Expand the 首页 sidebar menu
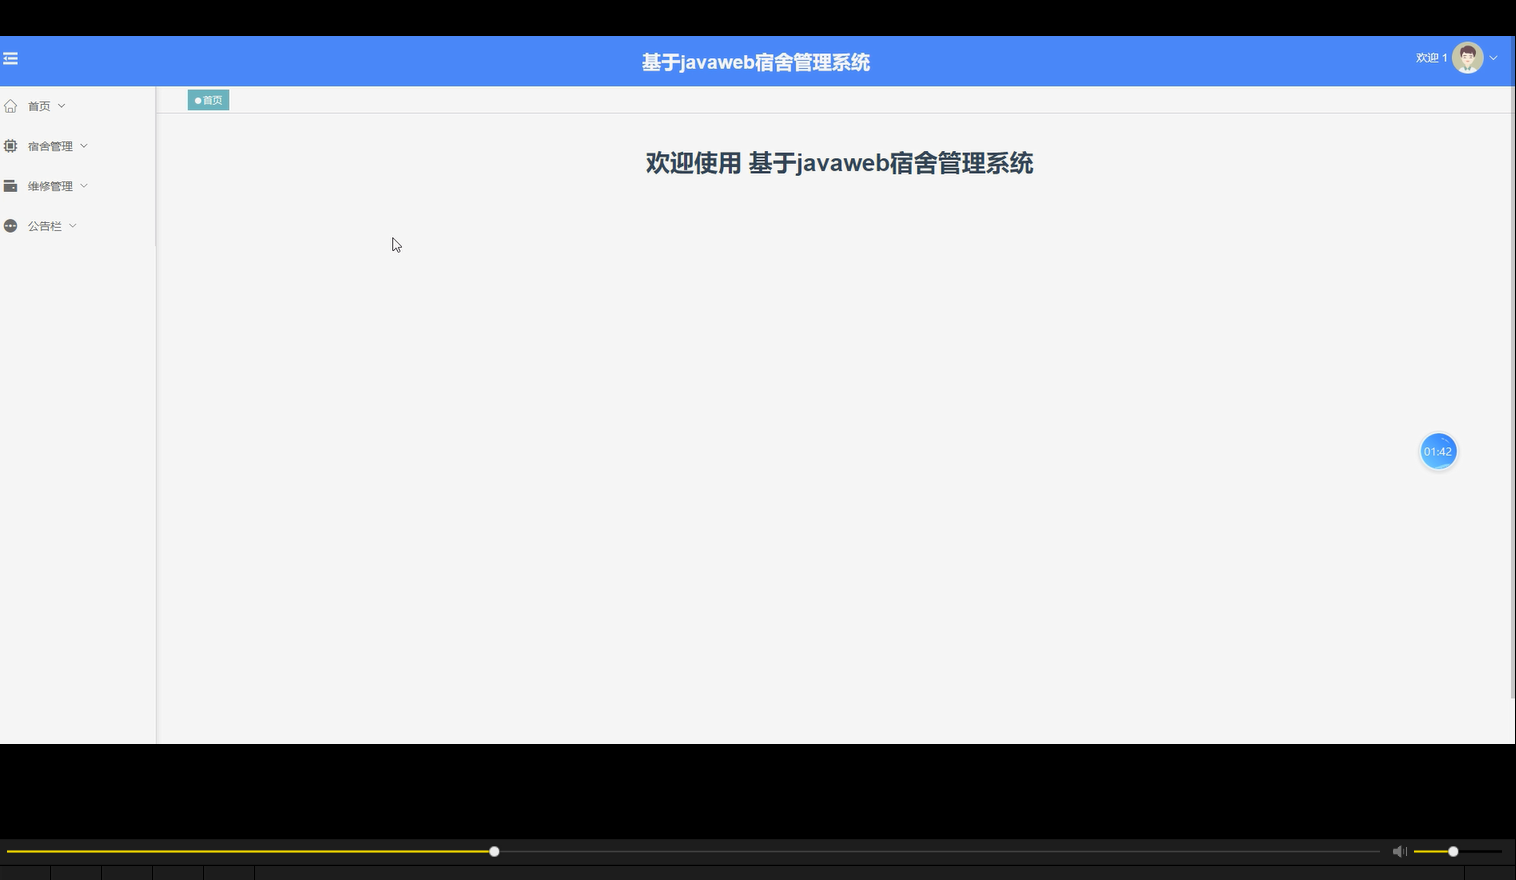1516x880 pixels. (40, 105)
